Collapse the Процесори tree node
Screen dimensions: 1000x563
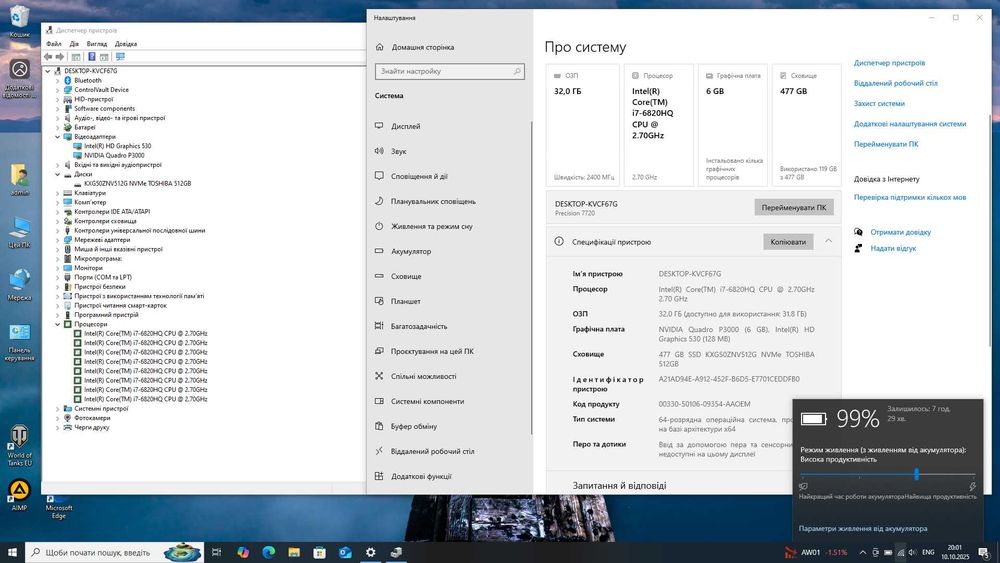tap(57, 324)
